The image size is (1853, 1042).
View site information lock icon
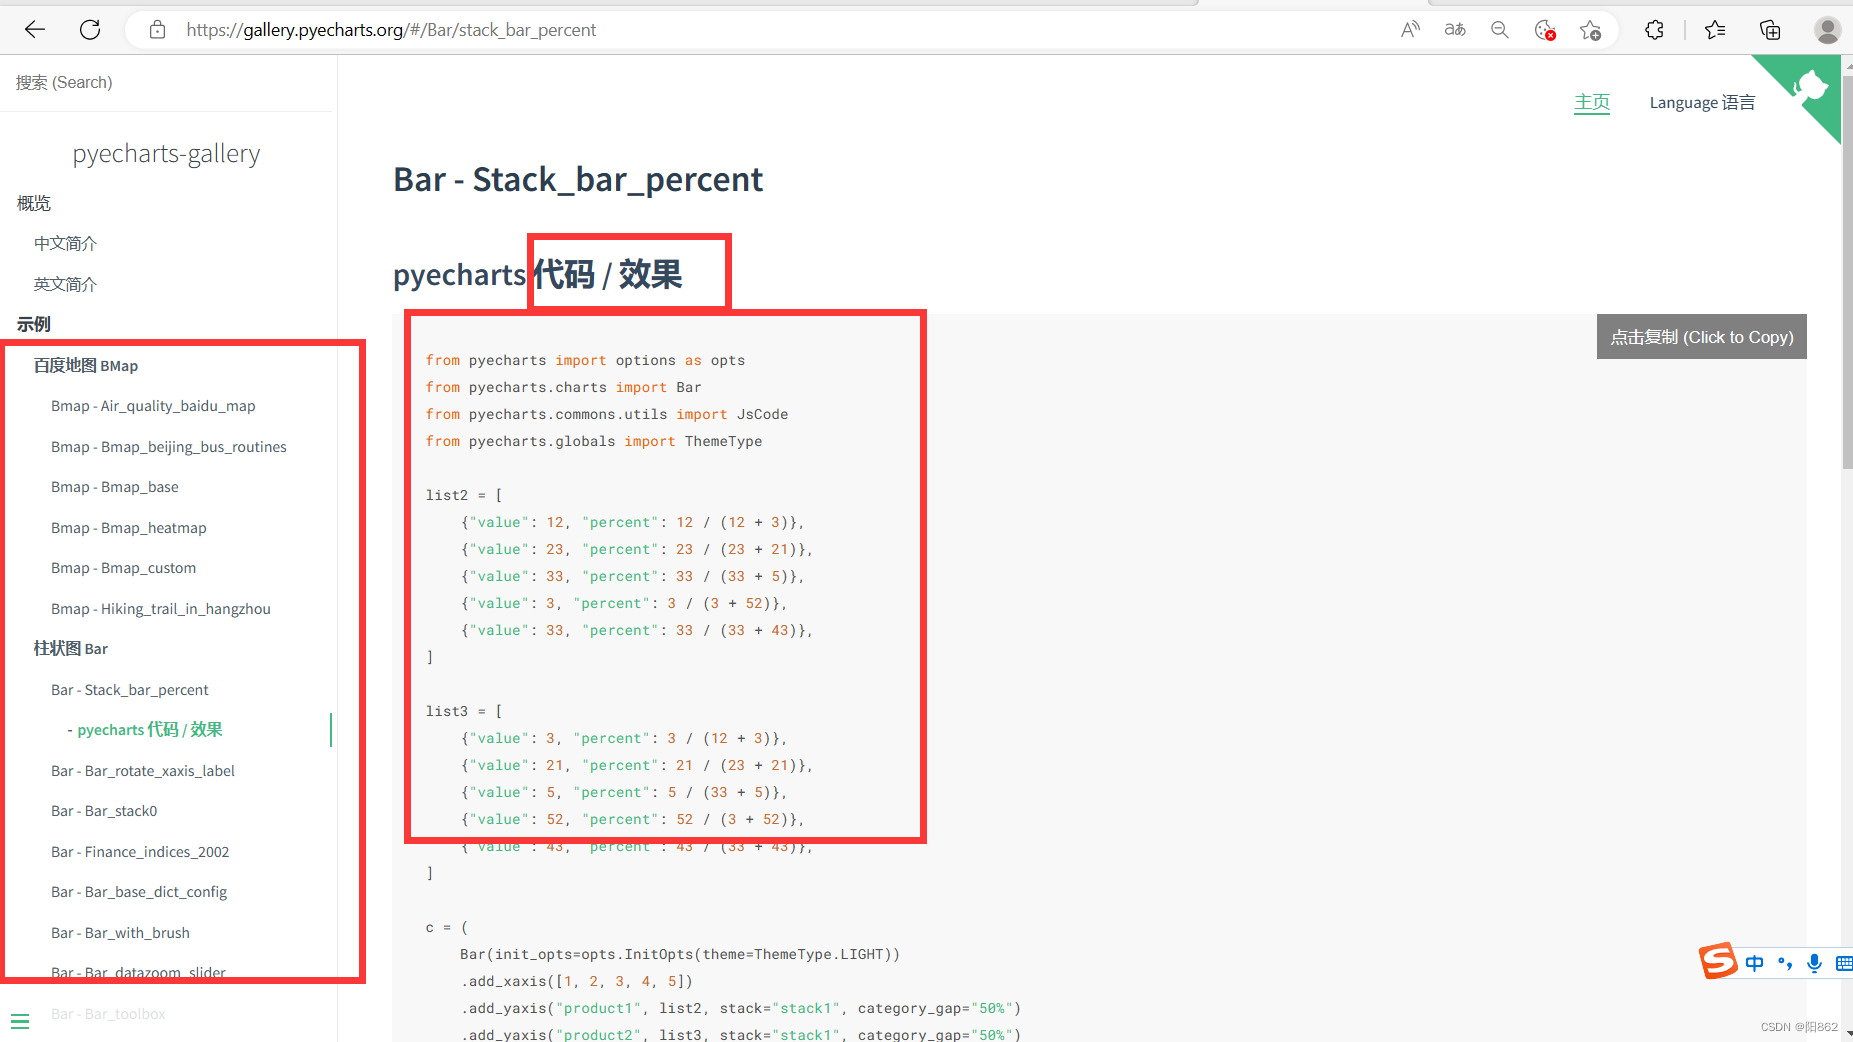pyautogui.click(x=157, y=30)
